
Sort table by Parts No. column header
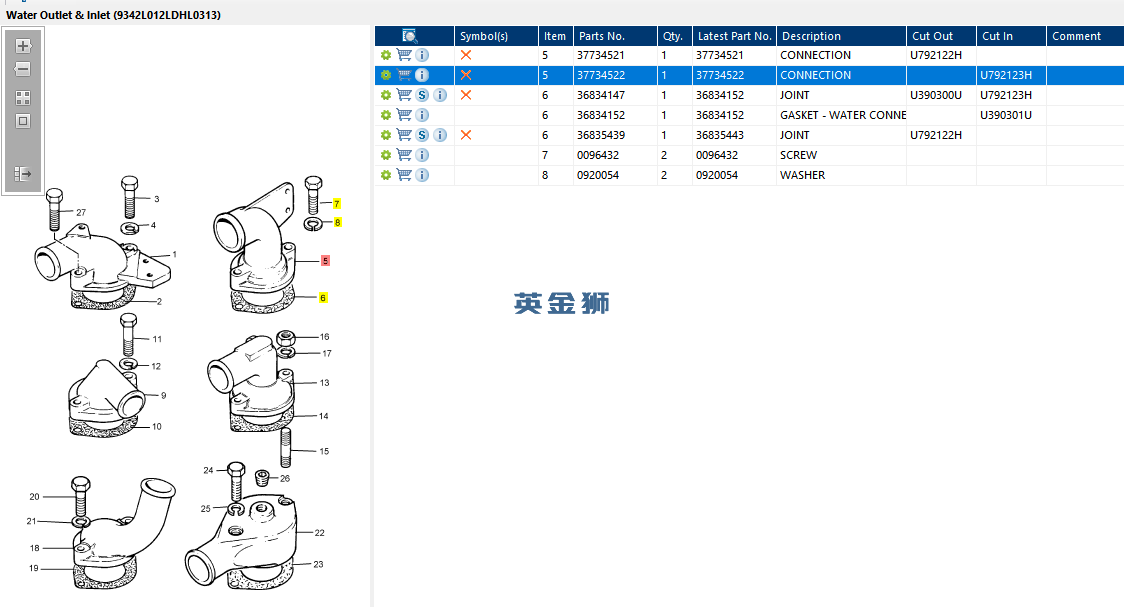[x=601, y=36]
